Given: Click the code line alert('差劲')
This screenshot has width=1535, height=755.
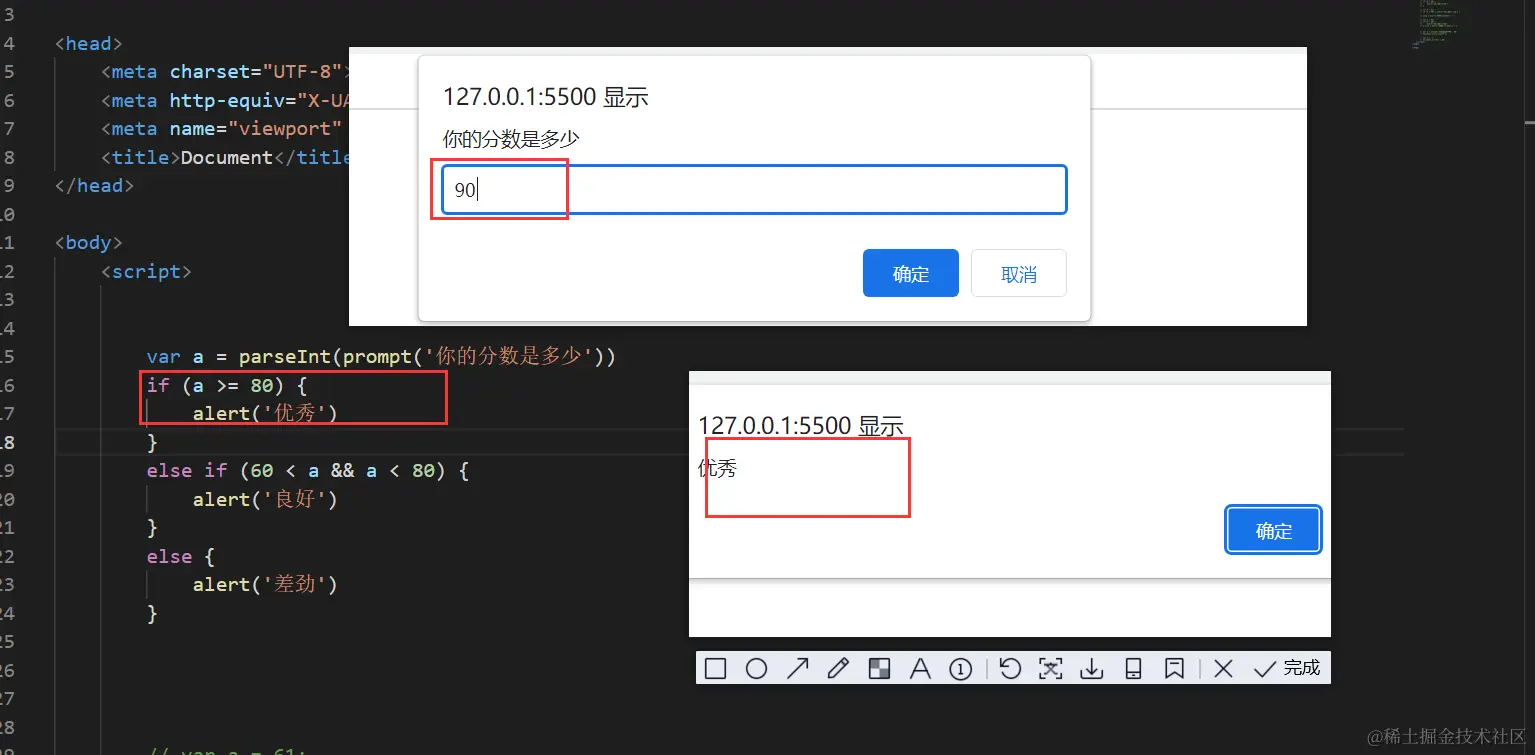Looking at the screenshot, I should coord(265,584).
